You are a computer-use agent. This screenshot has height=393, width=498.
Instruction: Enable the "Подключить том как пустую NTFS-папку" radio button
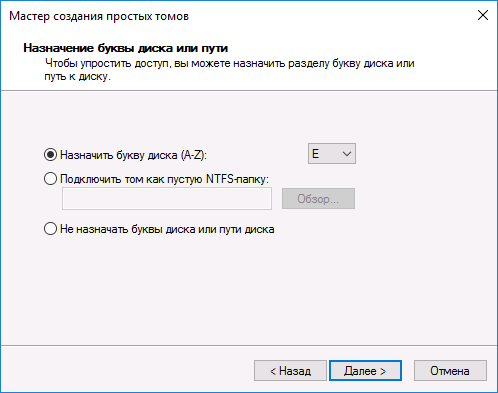(x=50, y=179)
